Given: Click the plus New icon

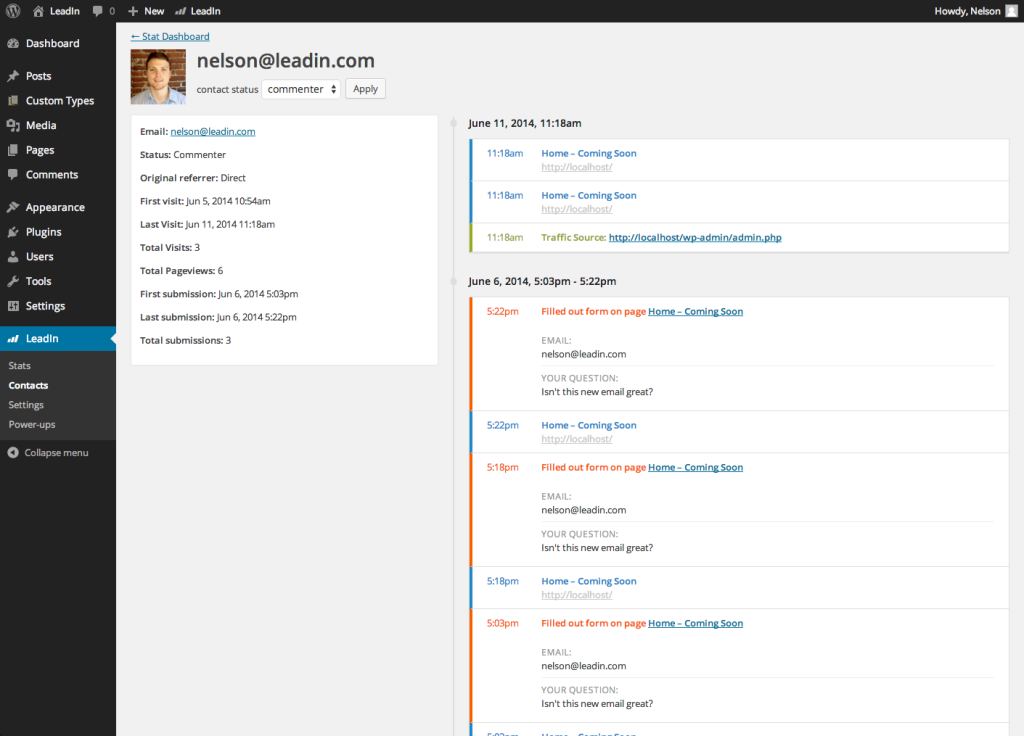Looking at the screenshot, I should click(133, 11).
